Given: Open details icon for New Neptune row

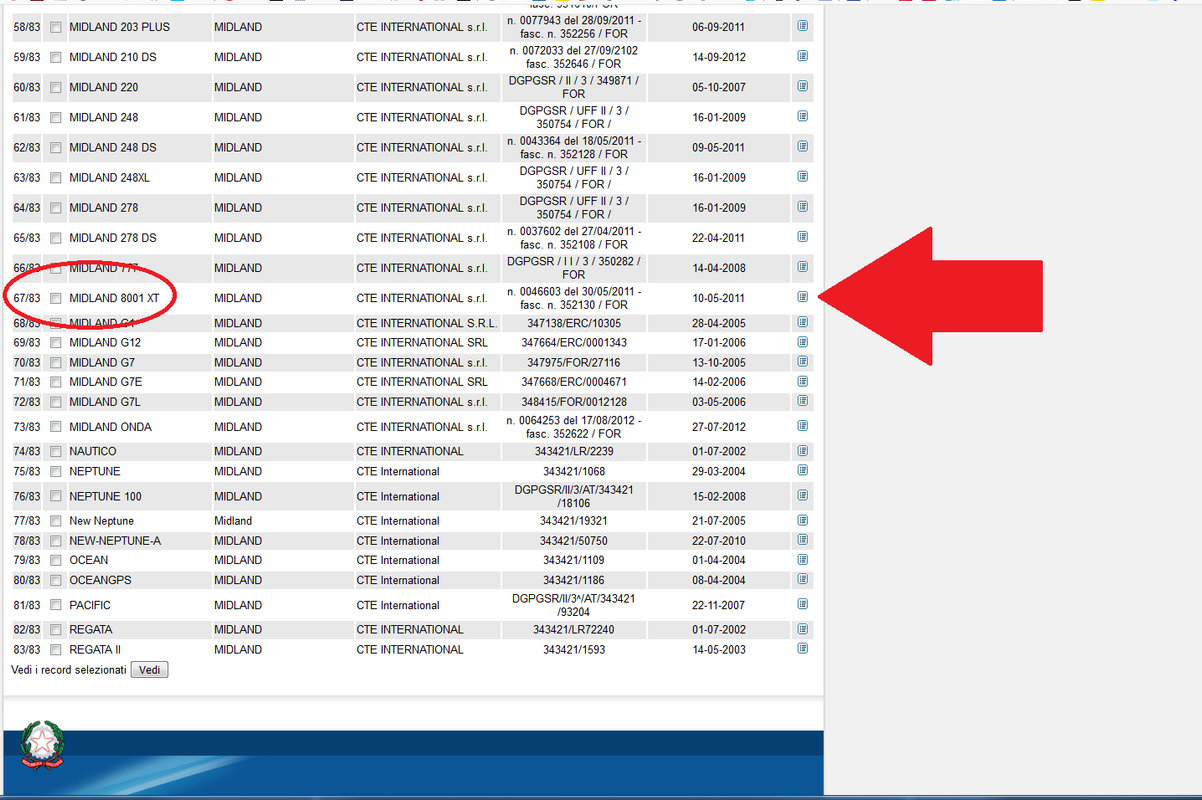Looking at the screenshot, I should (802, 520).
